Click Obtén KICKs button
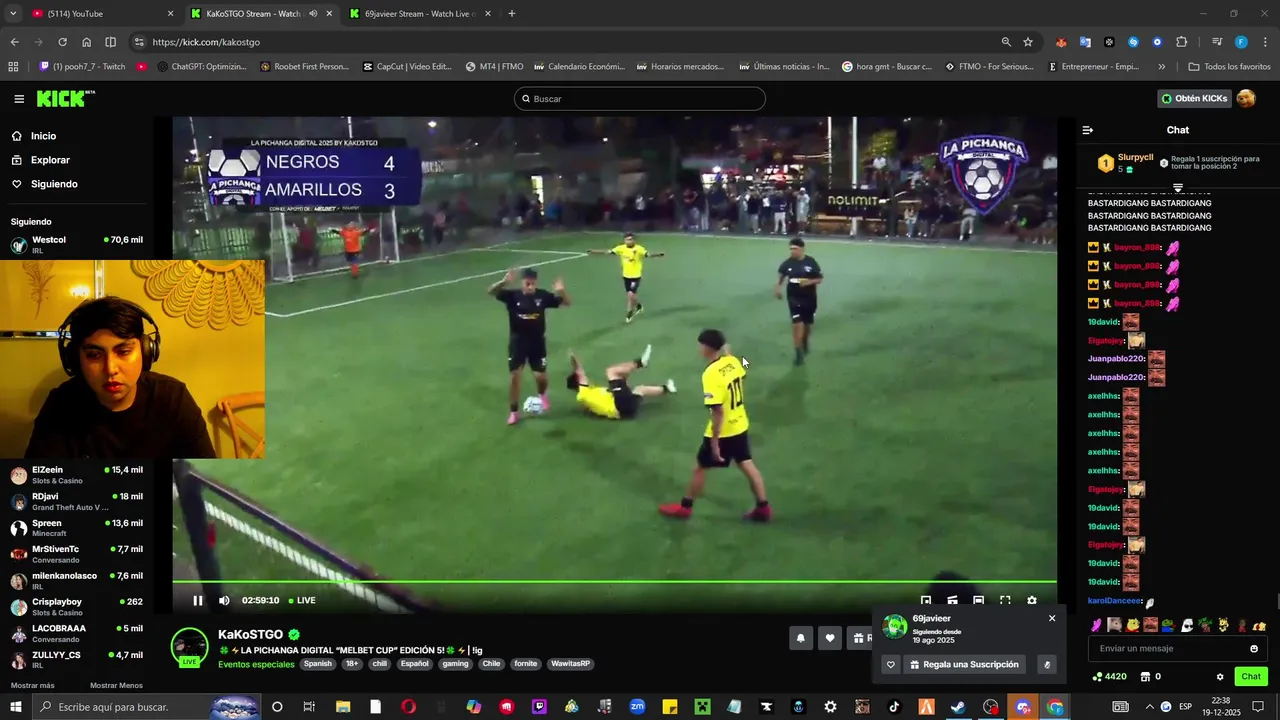The height and width of the screenshot is (720, 1280). coord(1193,98)
